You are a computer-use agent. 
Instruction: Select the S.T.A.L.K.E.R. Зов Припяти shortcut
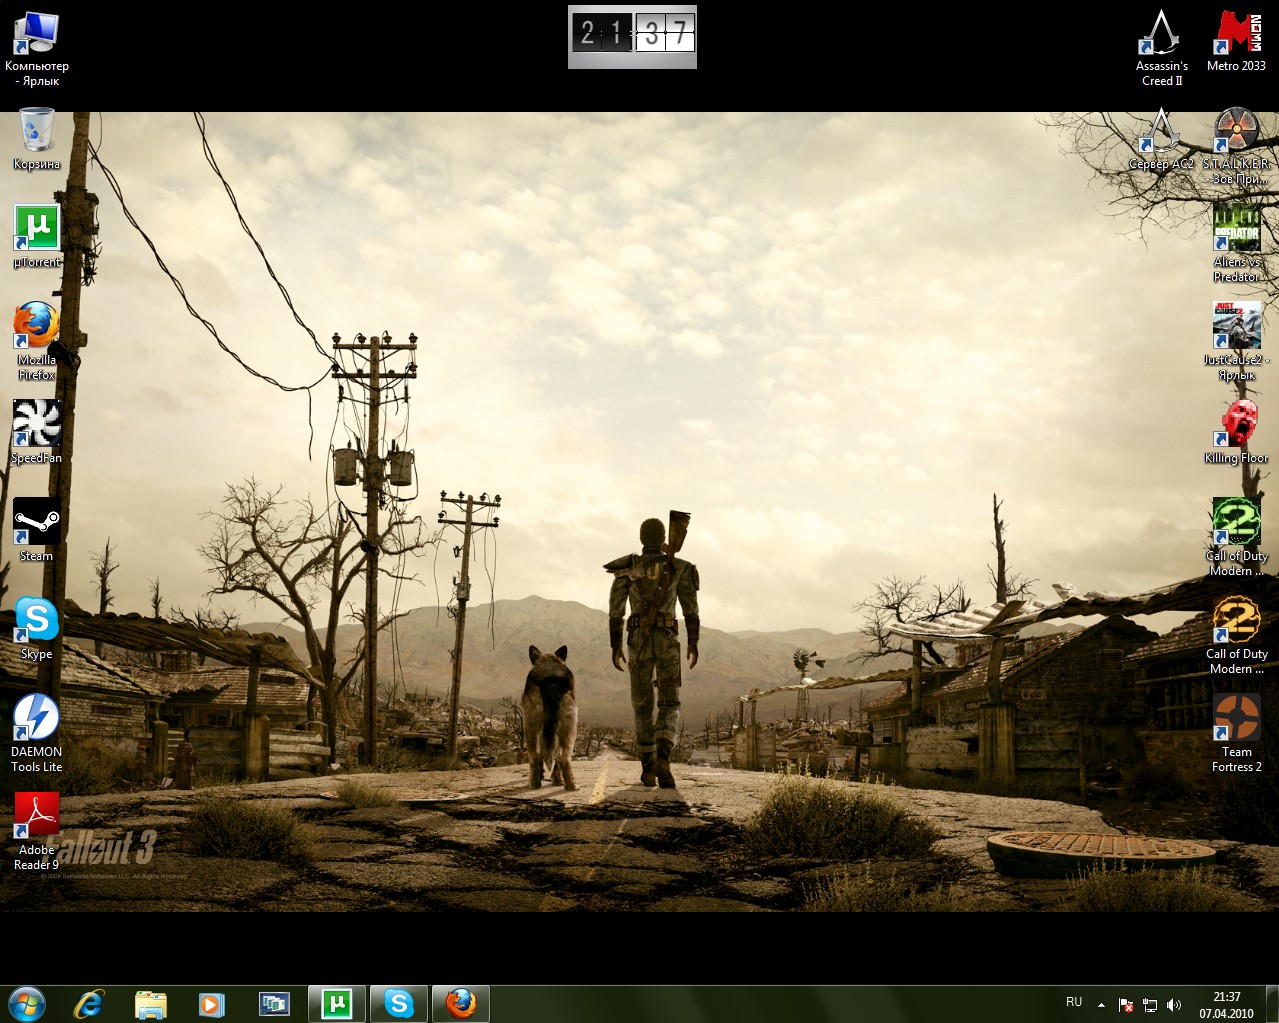1237,146
